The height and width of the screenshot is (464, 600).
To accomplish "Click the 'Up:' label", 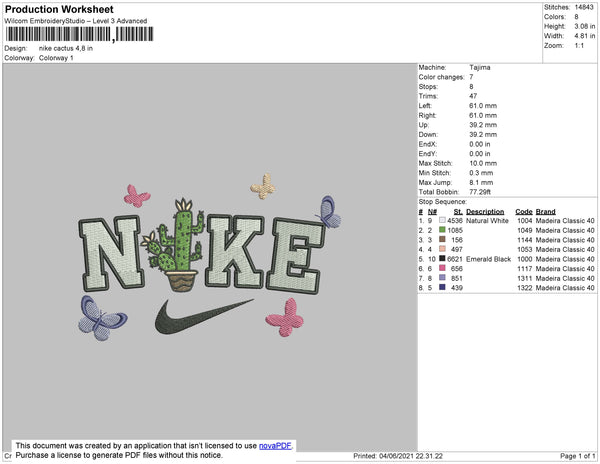I will coord(423,125).
